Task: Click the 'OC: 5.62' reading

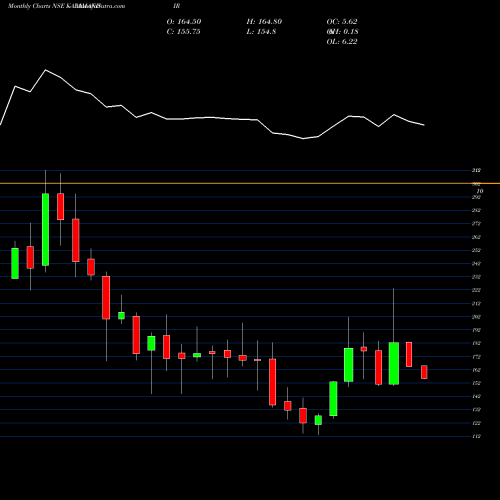Action: 342,22
